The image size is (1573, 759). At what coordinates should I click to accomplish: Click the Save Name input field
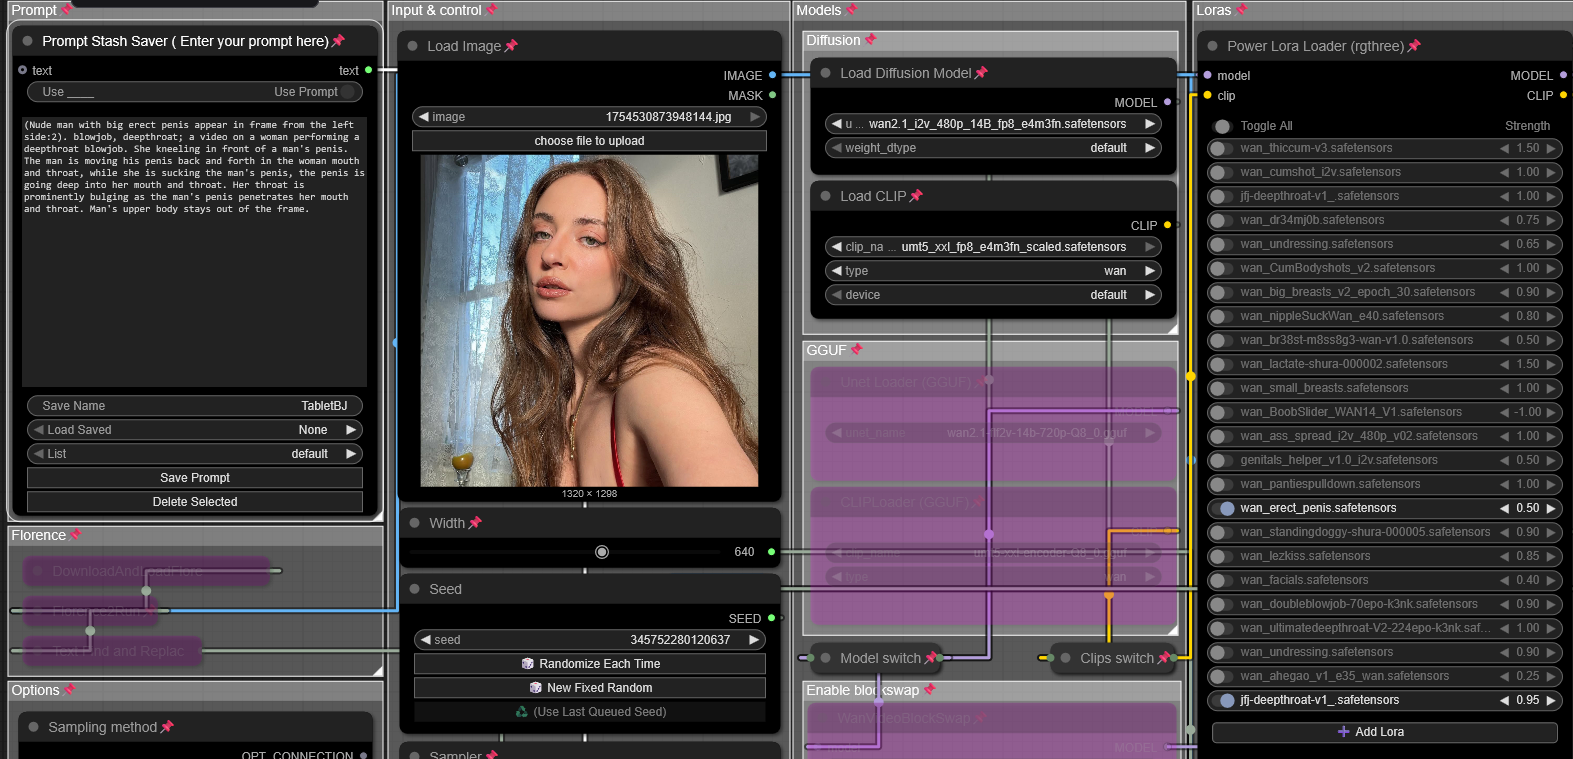pyautogui.click(x=195, y=406)
